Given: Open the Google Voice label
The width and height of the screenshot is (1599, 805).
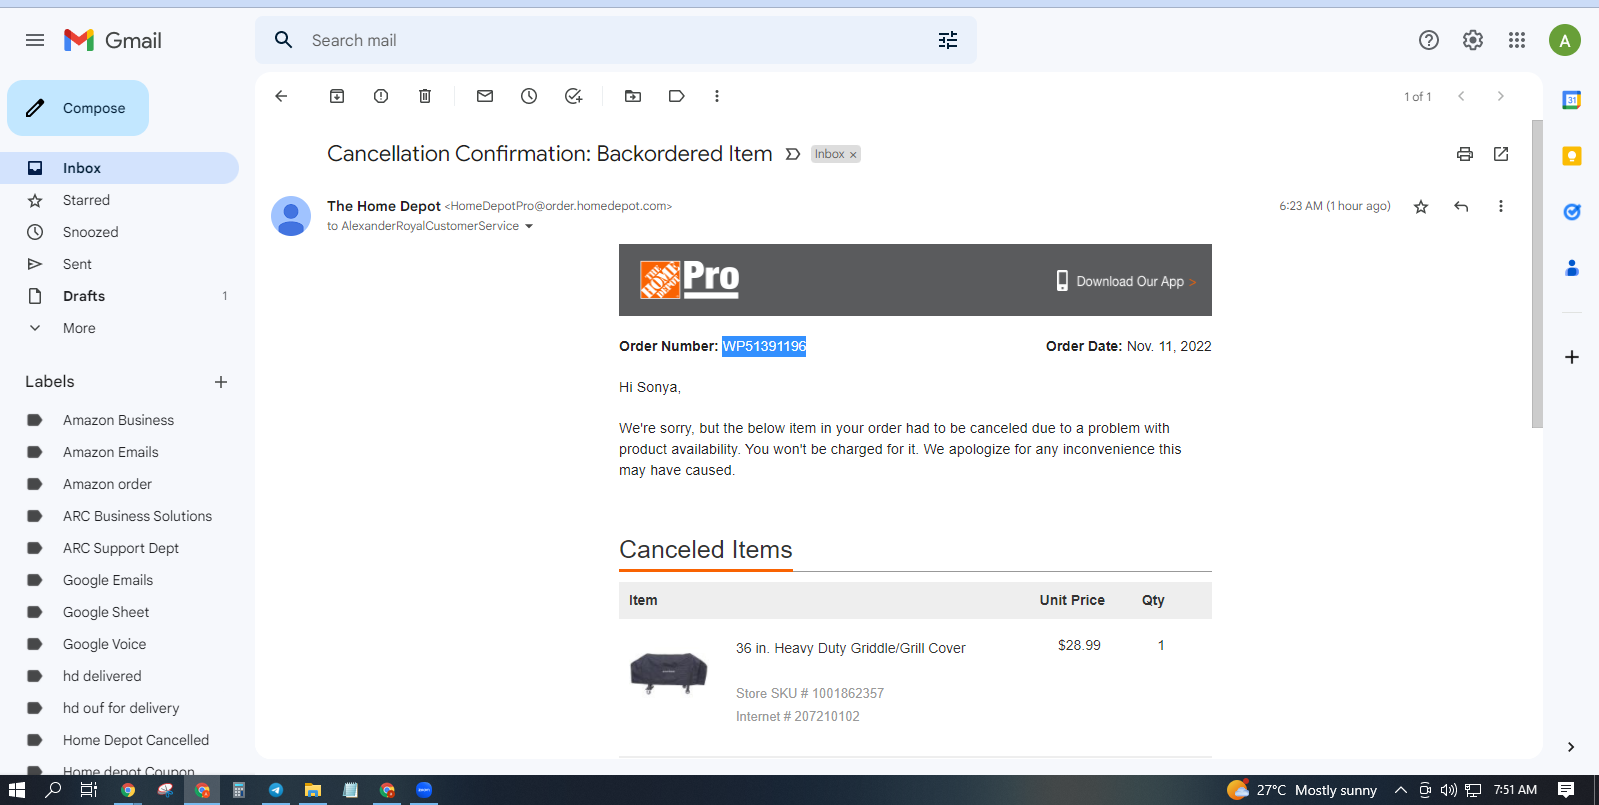Looking at the screenshot, I should pos(119,644).
